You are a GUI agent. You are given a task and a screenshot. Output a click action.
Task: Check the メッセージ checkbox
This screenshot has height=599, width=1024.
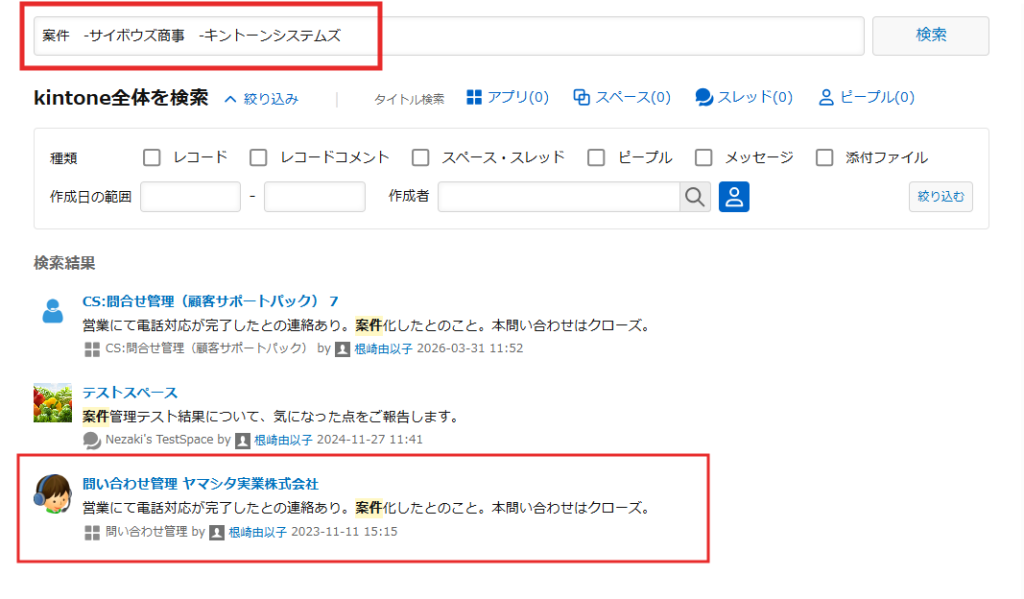coord(703,157)
